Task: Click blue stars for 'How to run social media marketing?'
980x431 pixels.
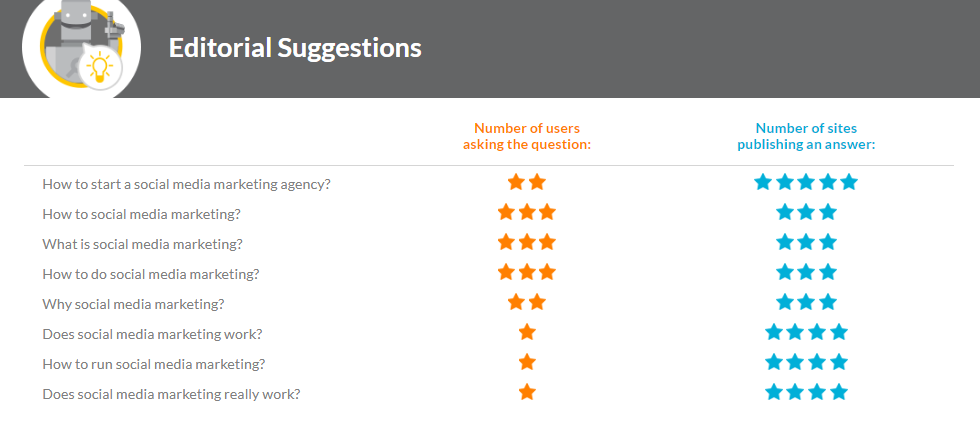Action: click(x=806, y=362)
